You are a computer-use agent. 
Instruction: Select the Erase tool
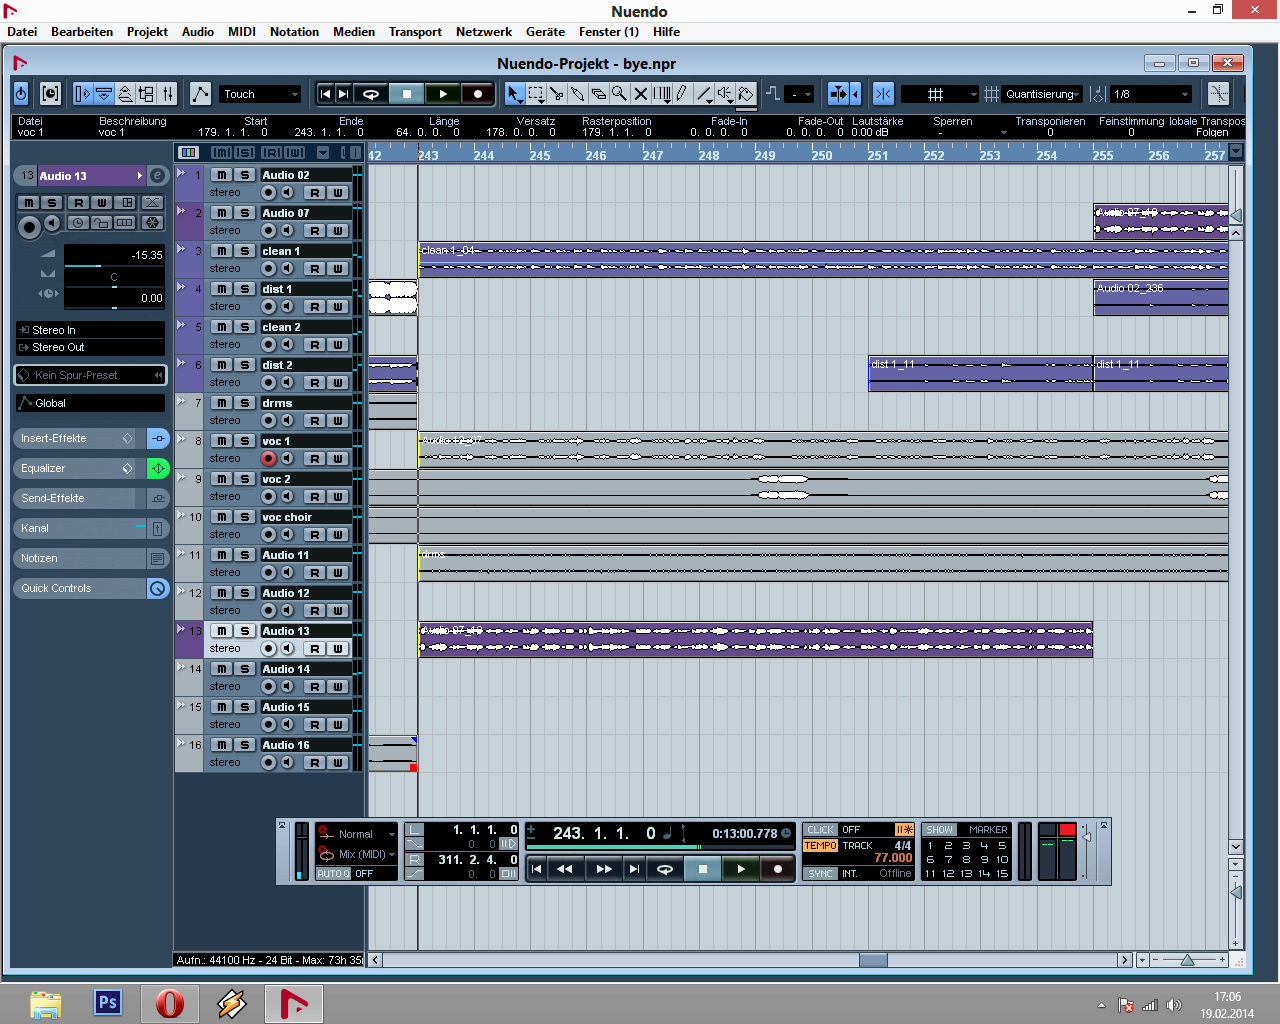(x=599, y=94)
